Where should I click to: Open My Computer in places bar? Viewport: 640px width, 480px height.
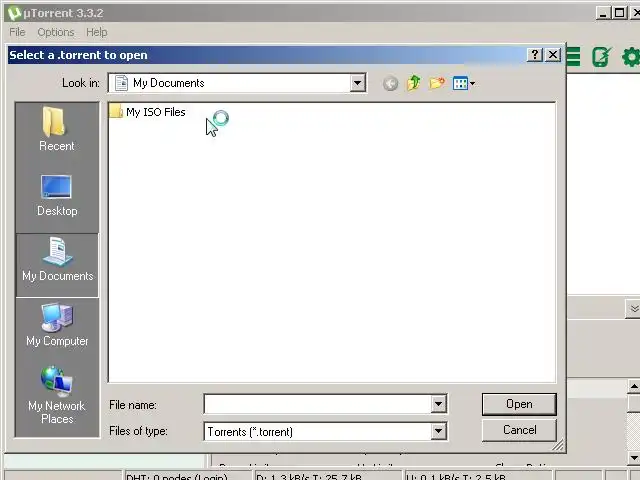pyautogui.click(x=57, y=325)
